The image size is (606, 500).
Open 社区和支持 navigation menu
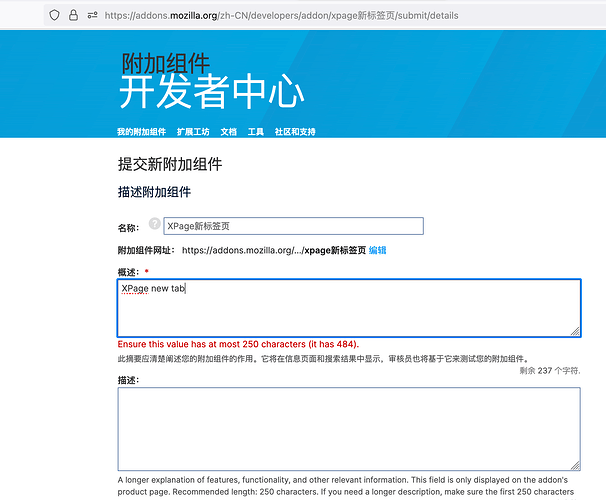pos(295,132)
